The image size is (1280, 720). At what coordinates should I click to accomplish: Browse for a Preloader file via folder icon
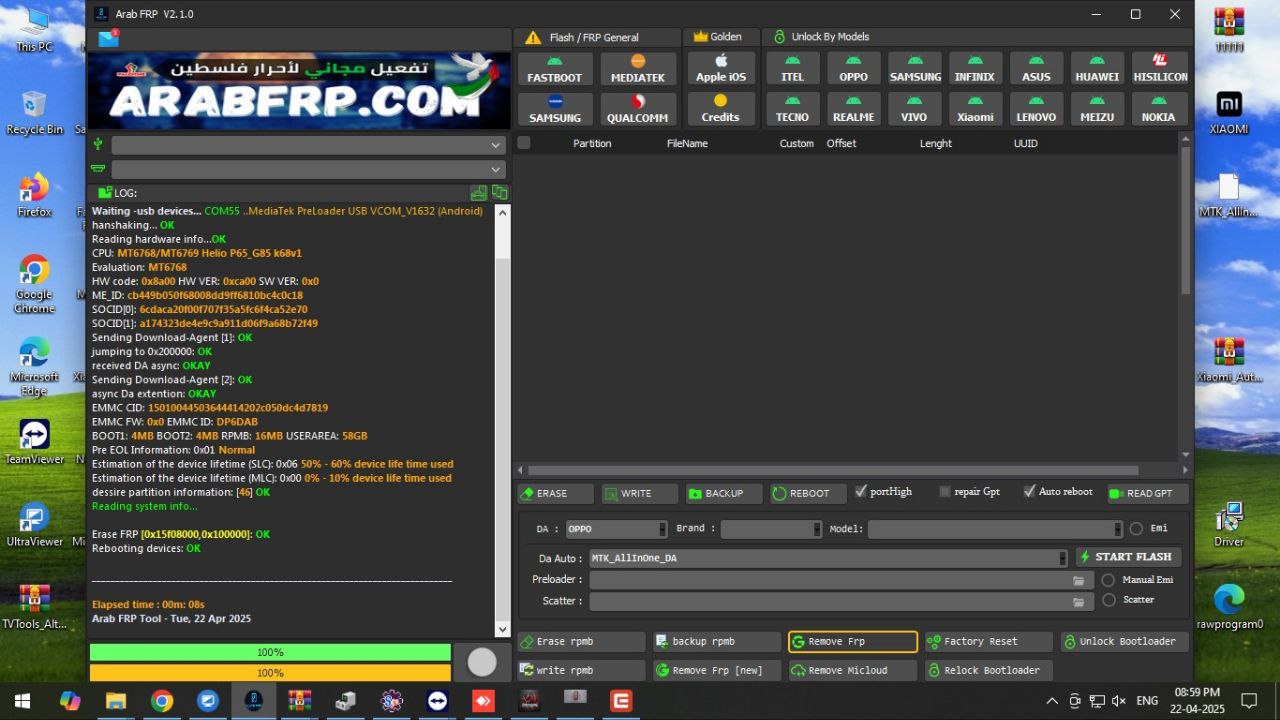click(1079, 580)
